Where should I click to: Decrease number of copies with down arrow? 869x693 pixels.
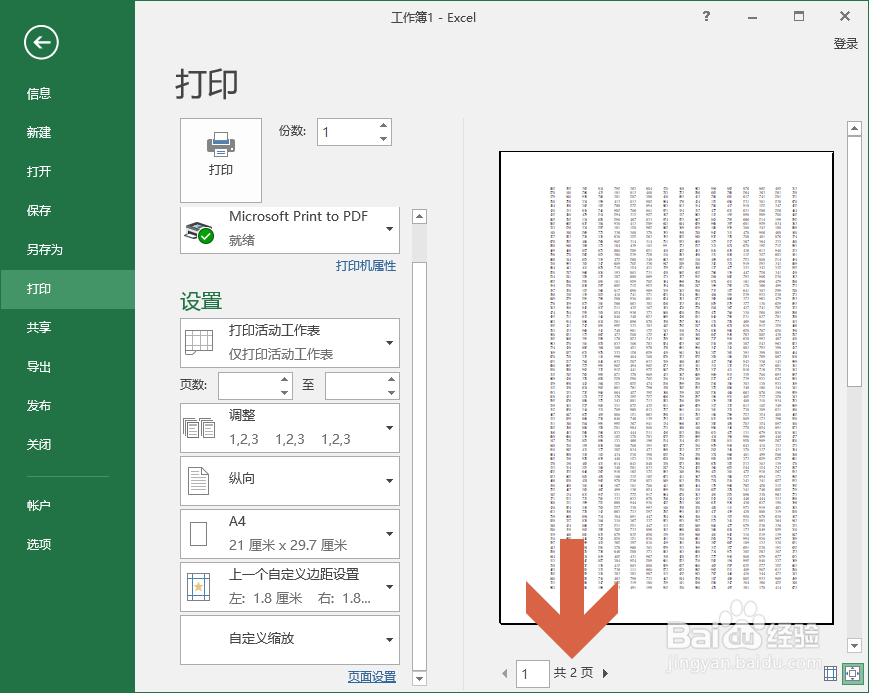click(384, 139)
